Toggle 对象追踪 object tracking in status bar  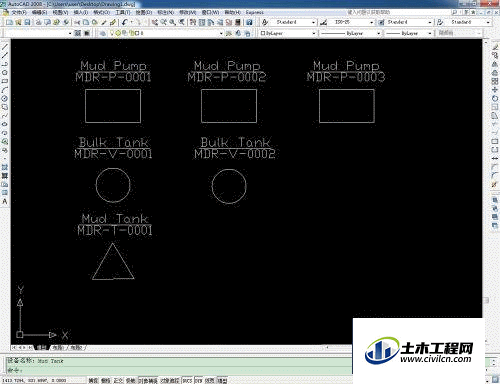(x=170, y=381)
